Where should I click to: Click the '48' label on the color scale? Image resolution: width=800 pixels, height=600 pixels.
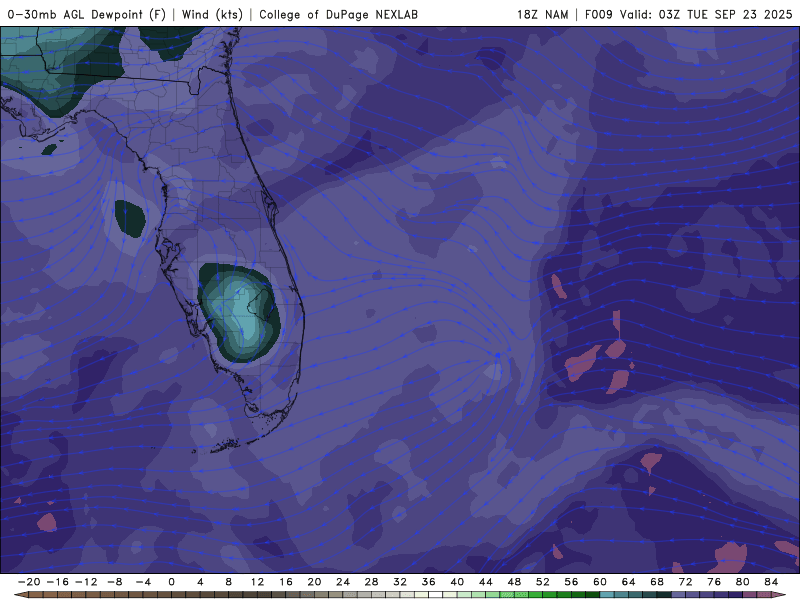click(x=514, y=582)
